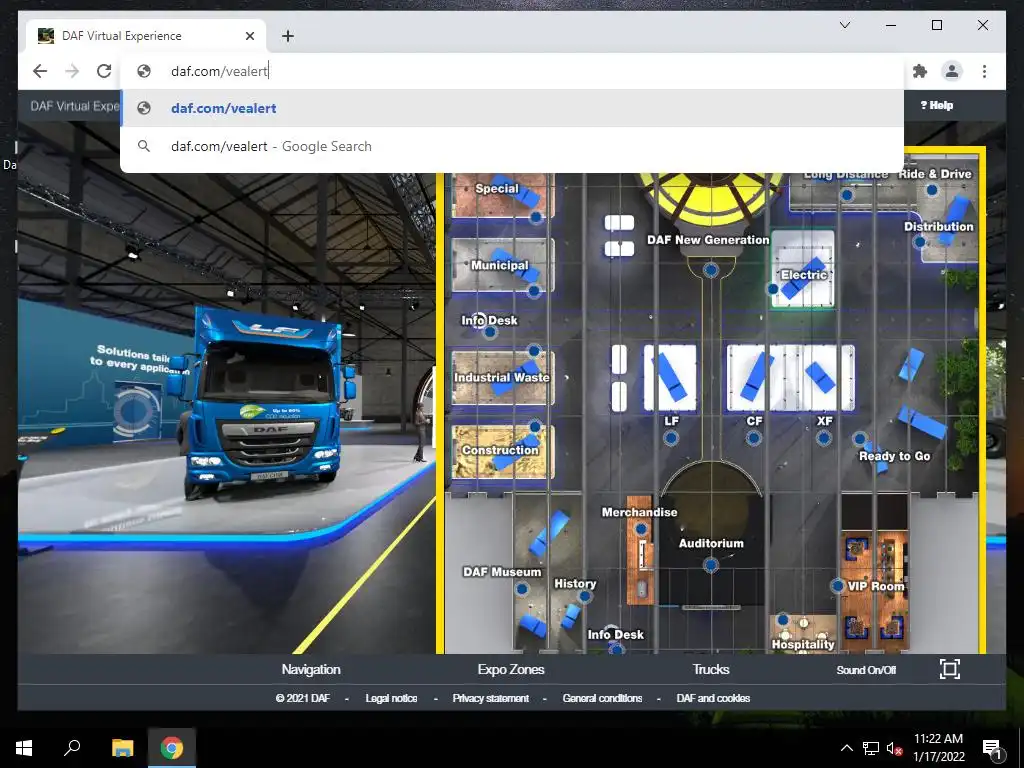Open File Explorer from the taskbar
The height and width of the screenshot is (768, 1024).
point(122,748)
